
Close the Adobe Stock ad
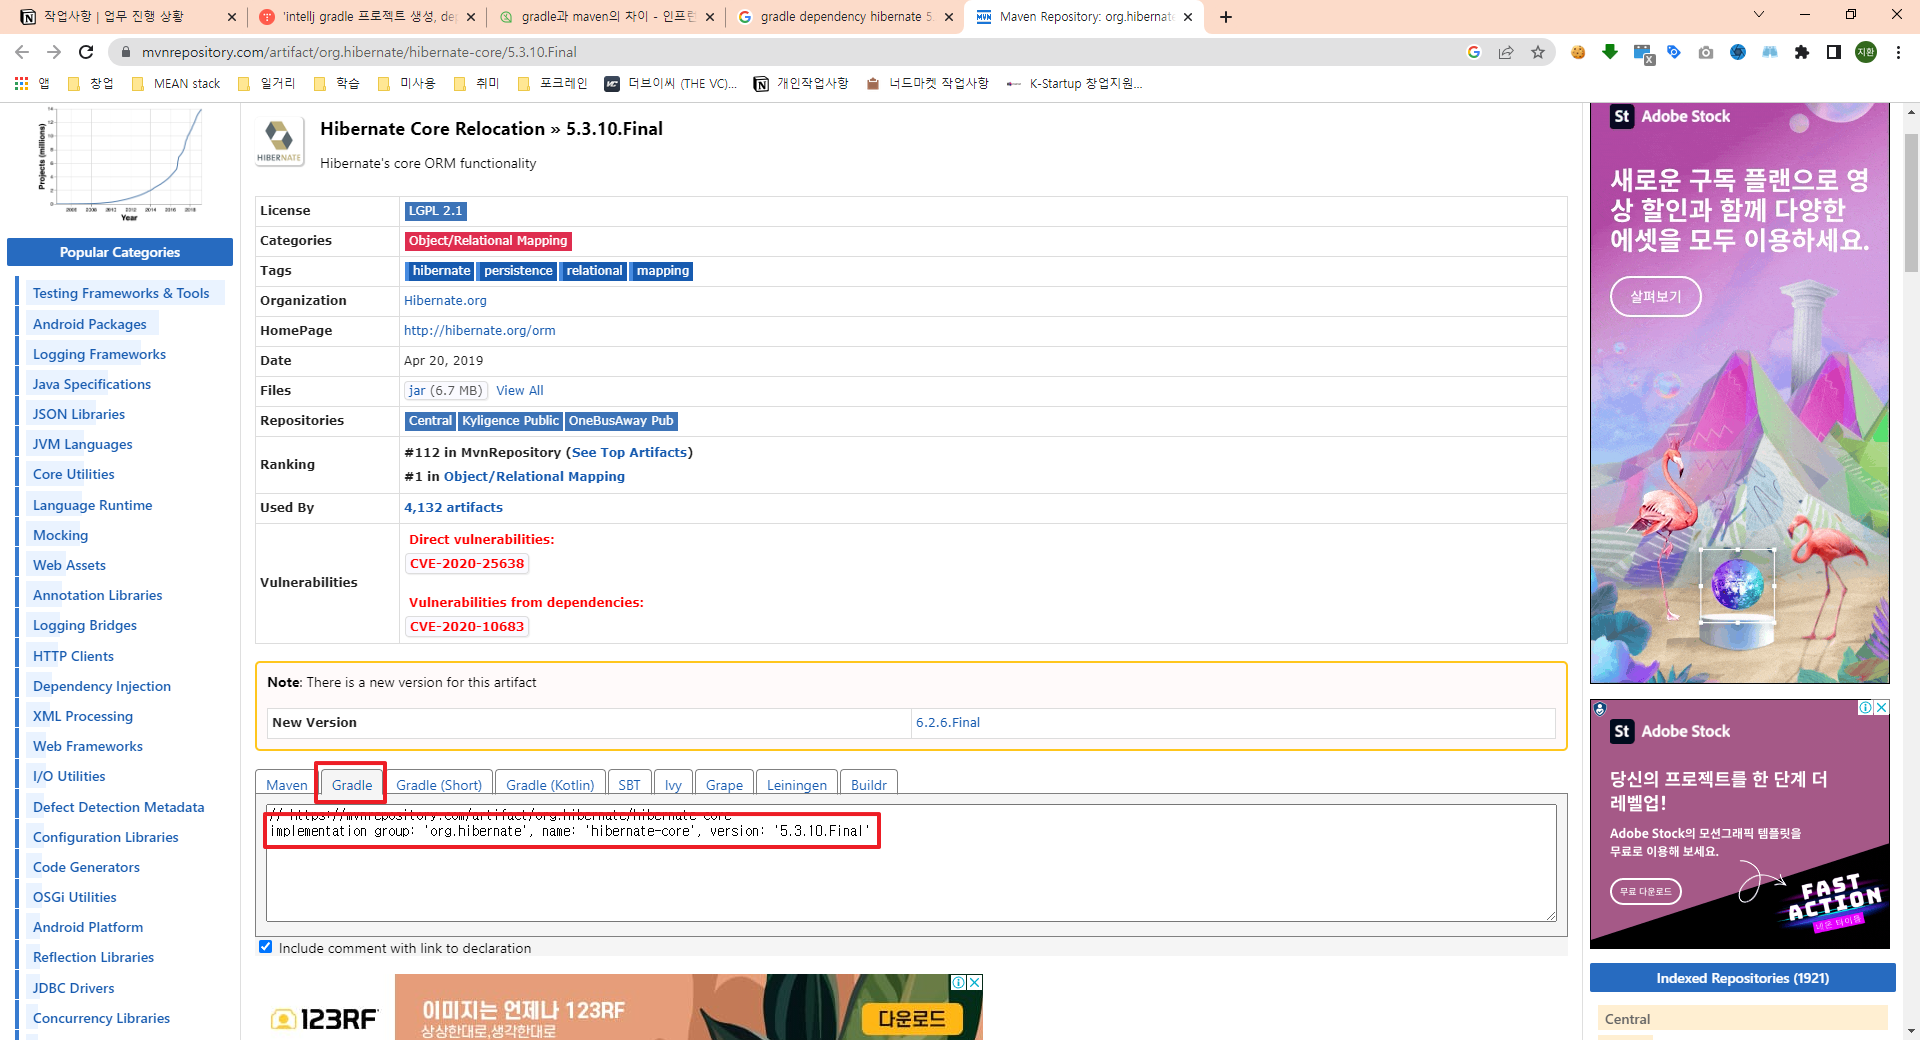click(1881, 707)
